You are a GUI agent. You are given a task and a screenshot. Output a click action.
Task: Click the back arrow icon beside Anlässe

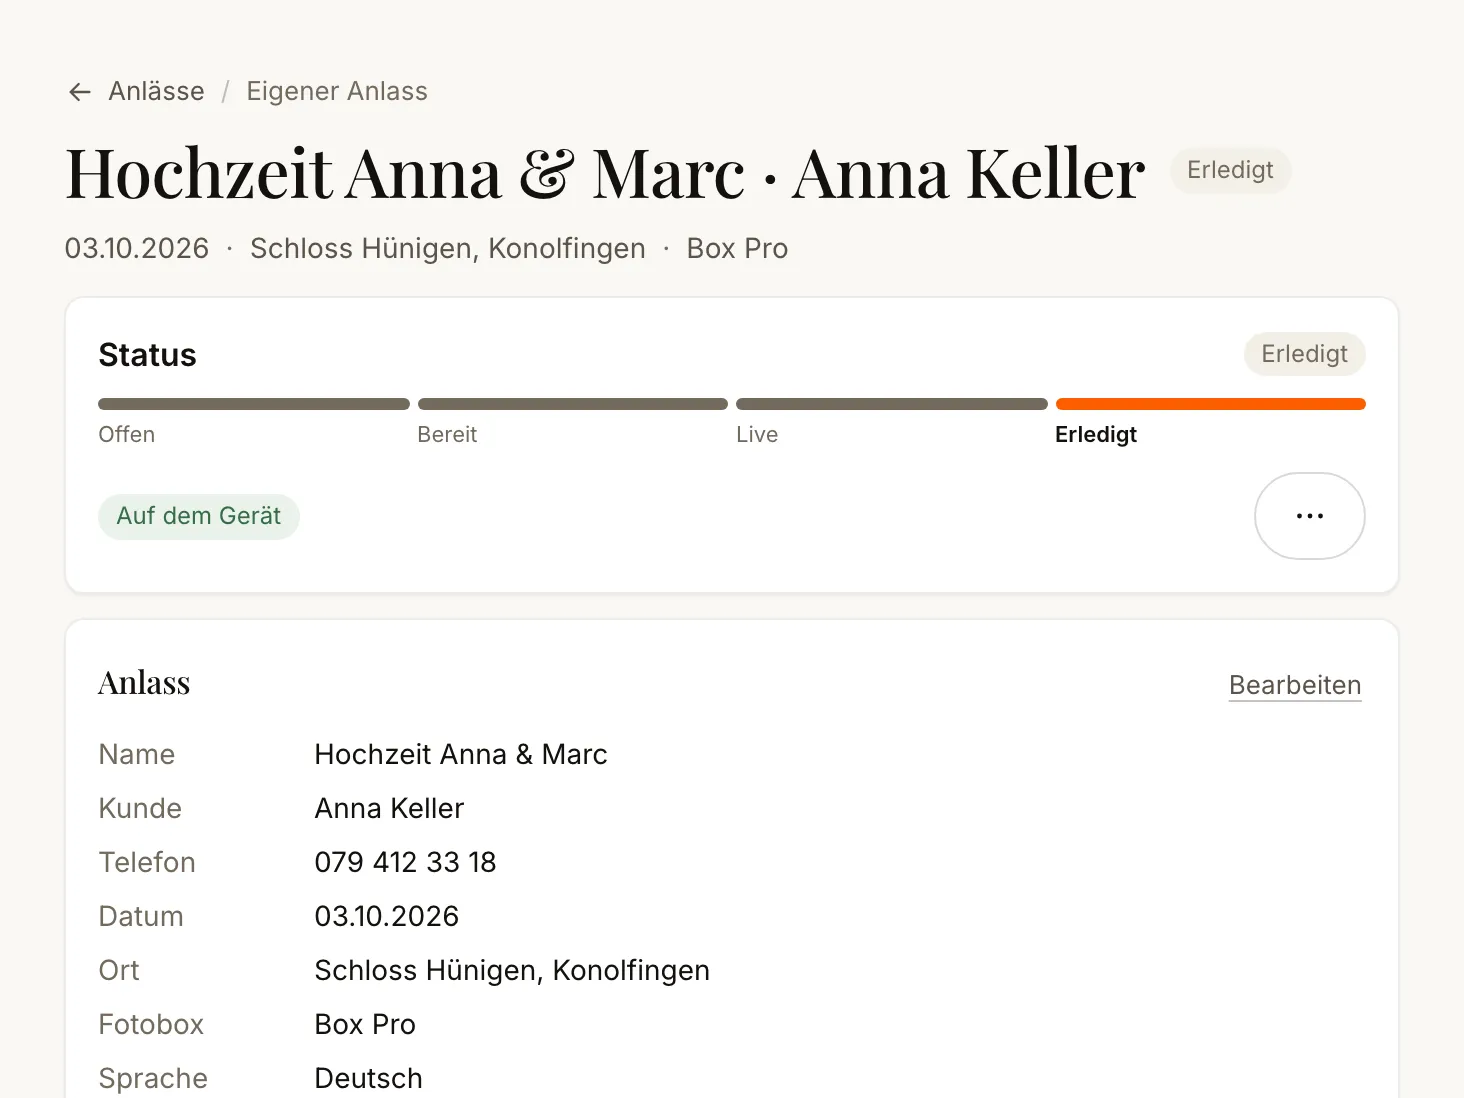click(80, 92)
